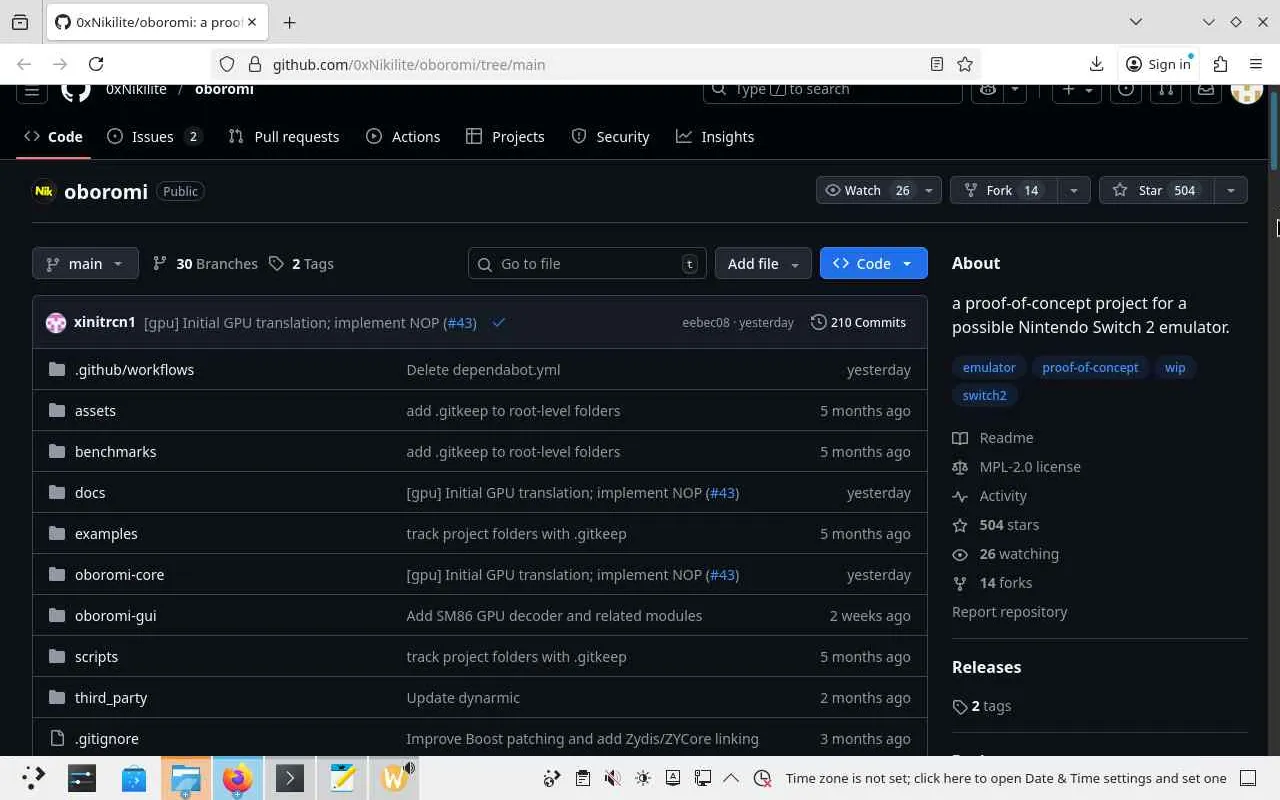
Task: Click the padlock site information icon
Action: pyautogui.click(x=254, y=64)
